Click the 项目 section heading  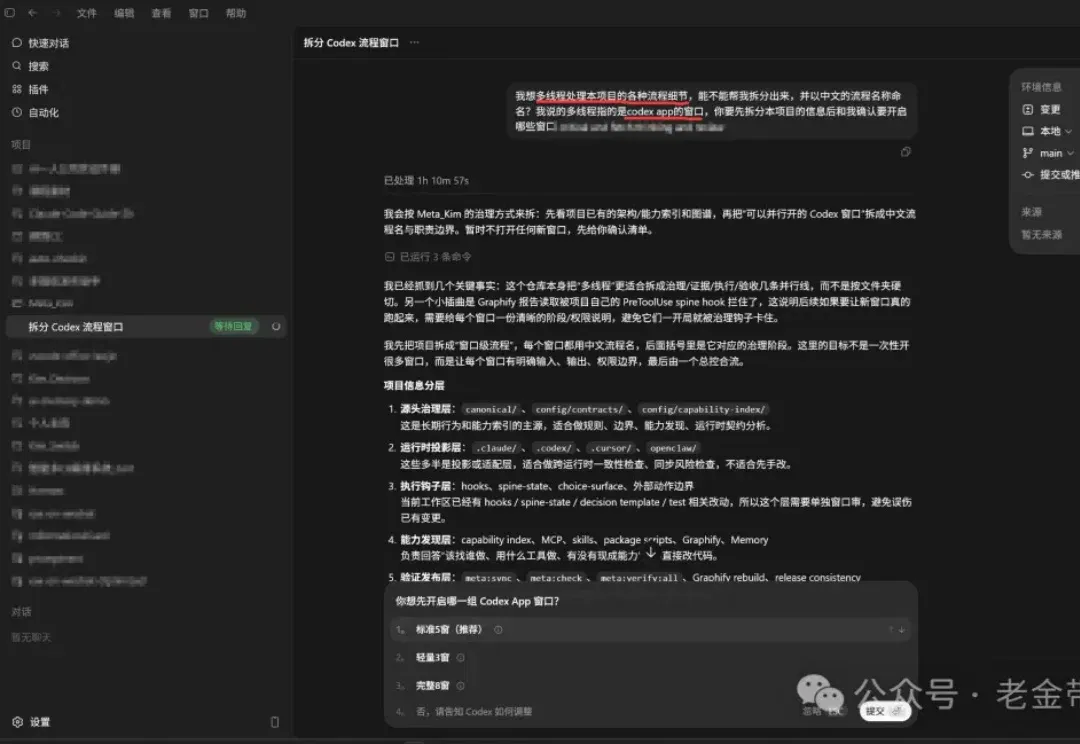(21, 145)
